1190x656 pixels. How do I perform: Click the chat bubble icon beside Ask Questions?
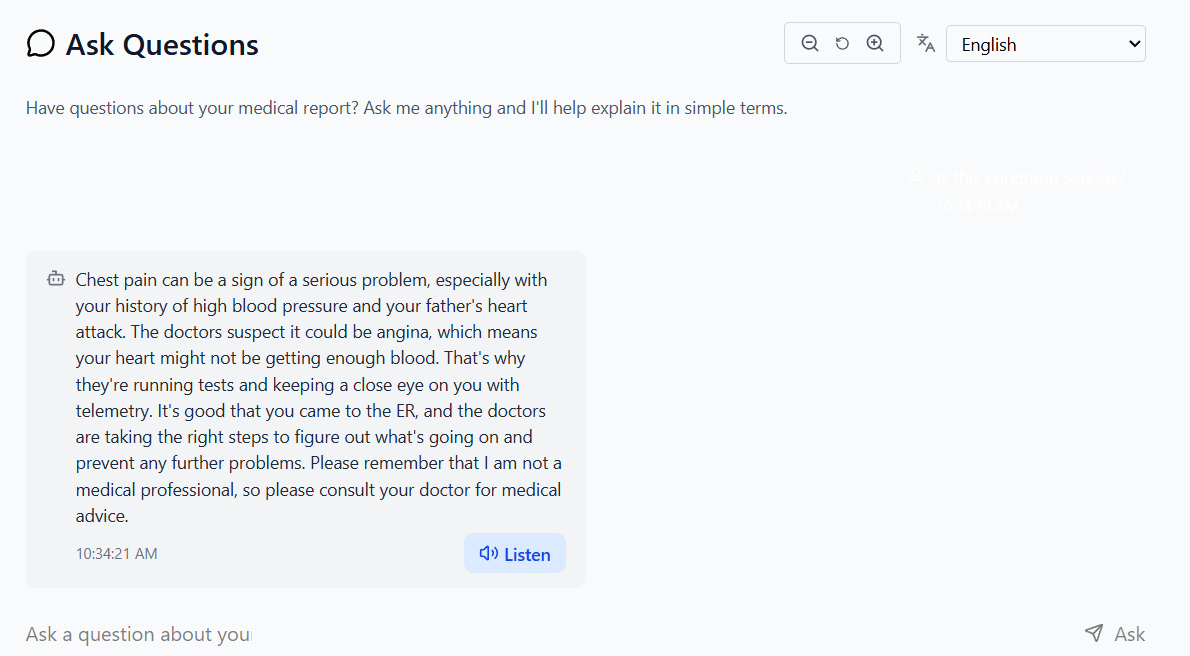tap(41, 44)
